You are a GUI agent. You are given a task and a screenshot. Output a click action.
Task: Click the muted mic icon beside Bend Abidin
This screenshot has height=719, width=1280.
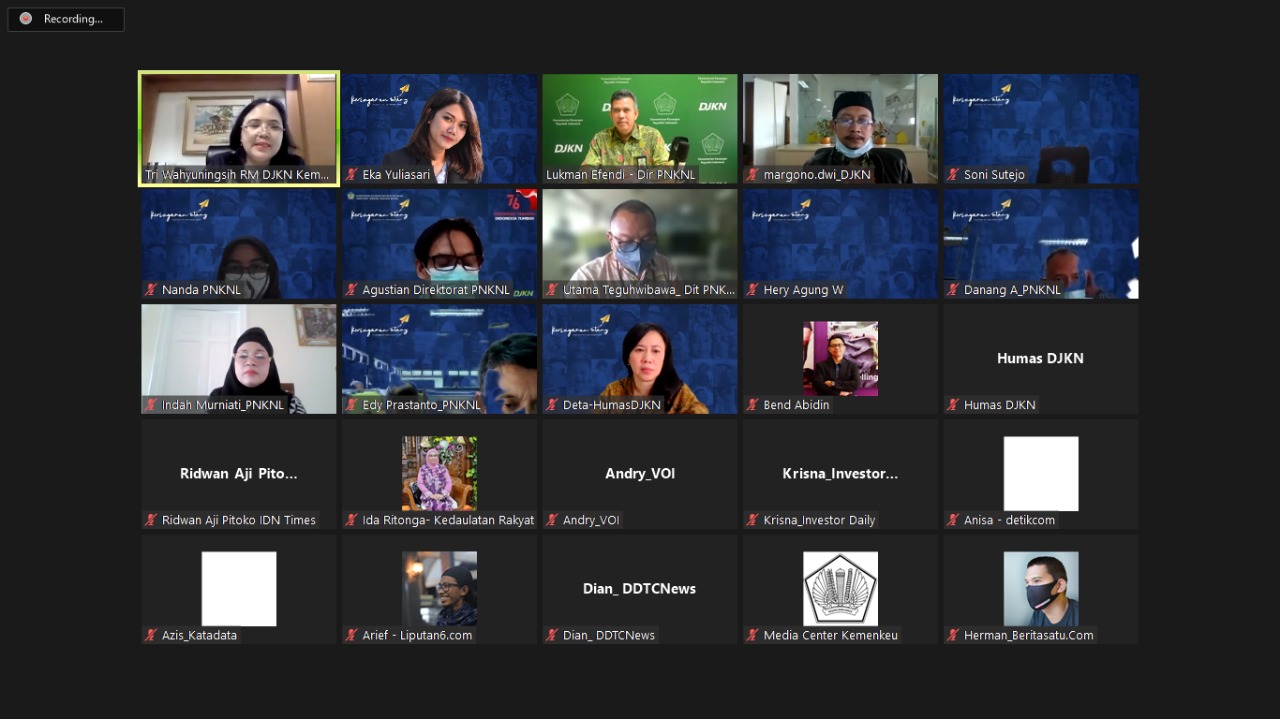coord(753,405)
